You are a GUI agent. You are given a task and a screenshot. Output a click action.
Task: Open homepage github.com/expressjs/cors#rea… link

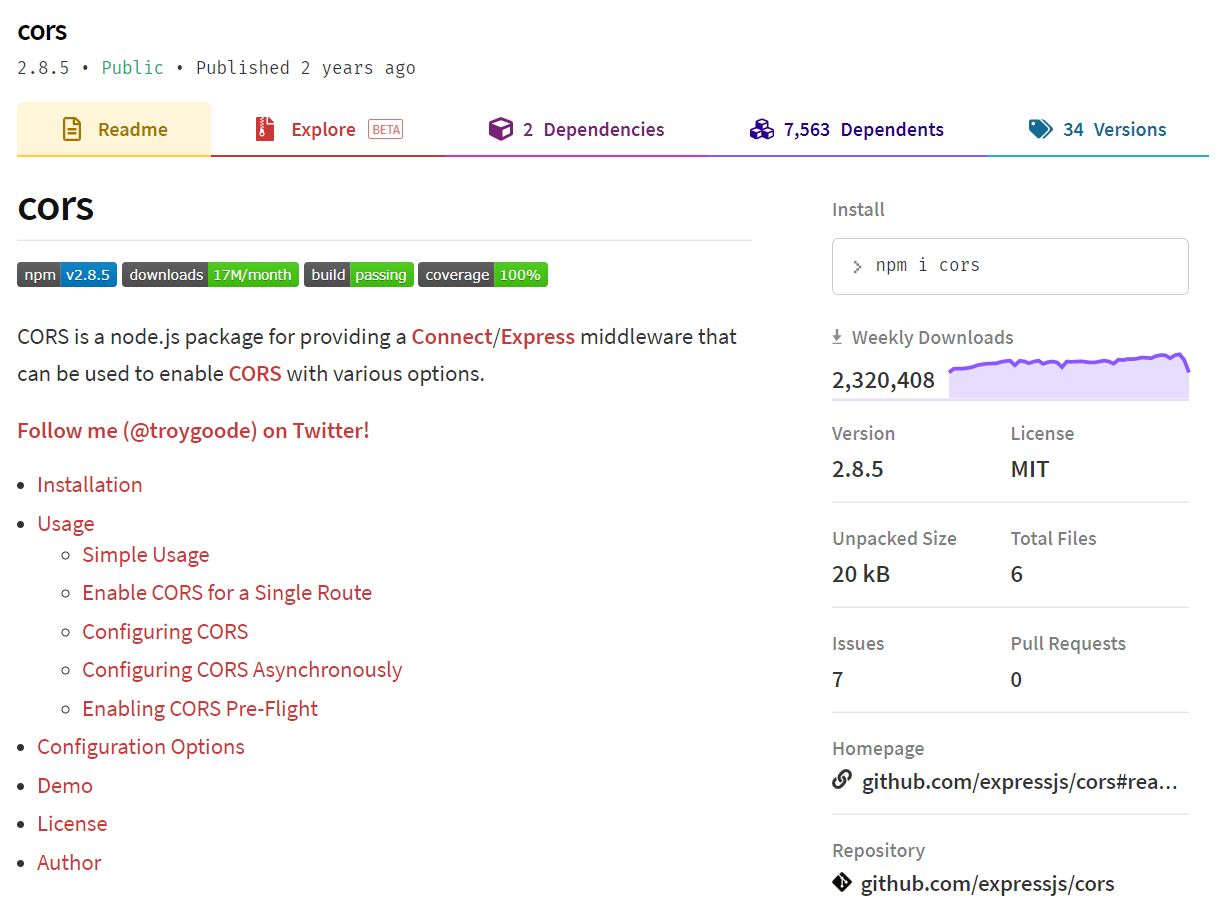coord(1020,781)
